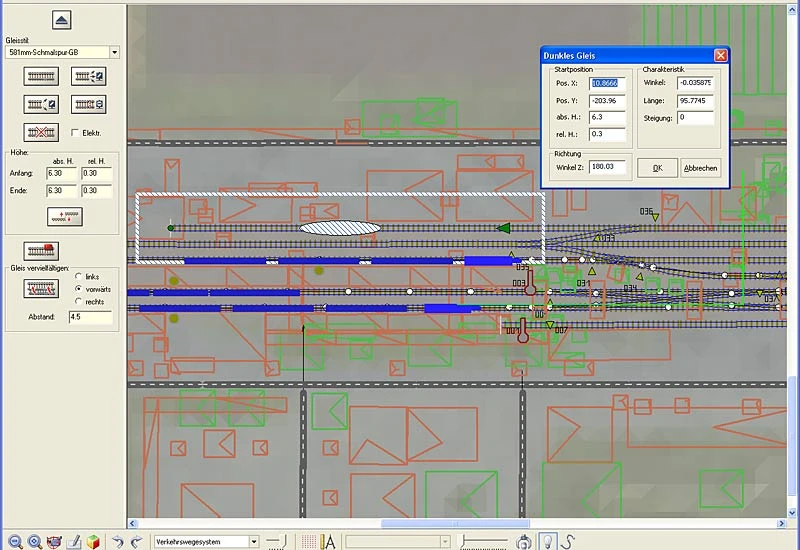Enable the Elektr. checkbox
The width and height of the screenshot is (800, 550).
(x=75, y=133)
